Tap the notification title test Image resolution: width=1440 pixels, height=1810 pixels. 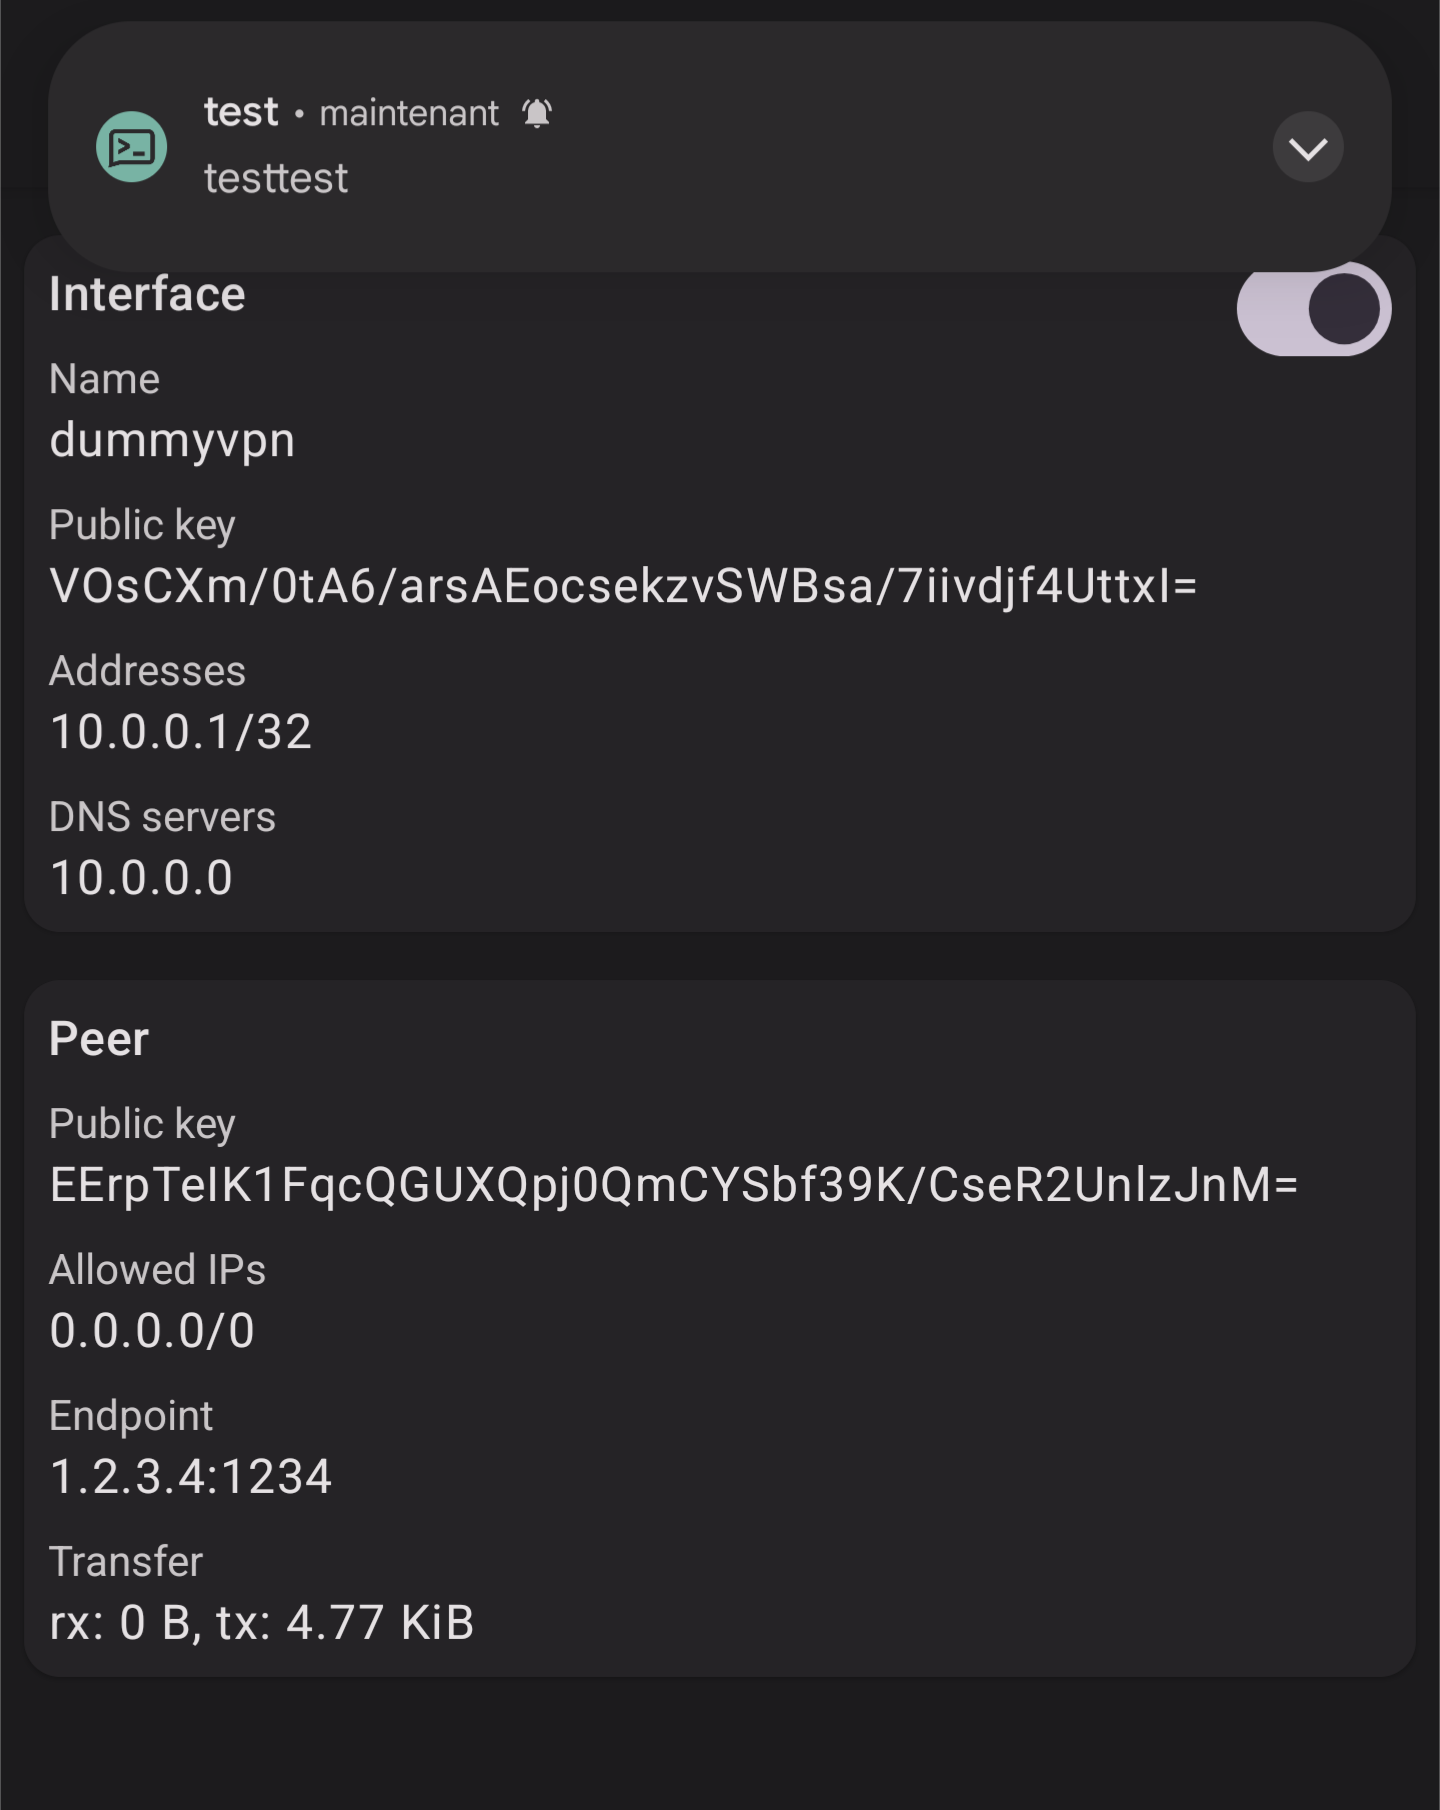tap(241, 112)
